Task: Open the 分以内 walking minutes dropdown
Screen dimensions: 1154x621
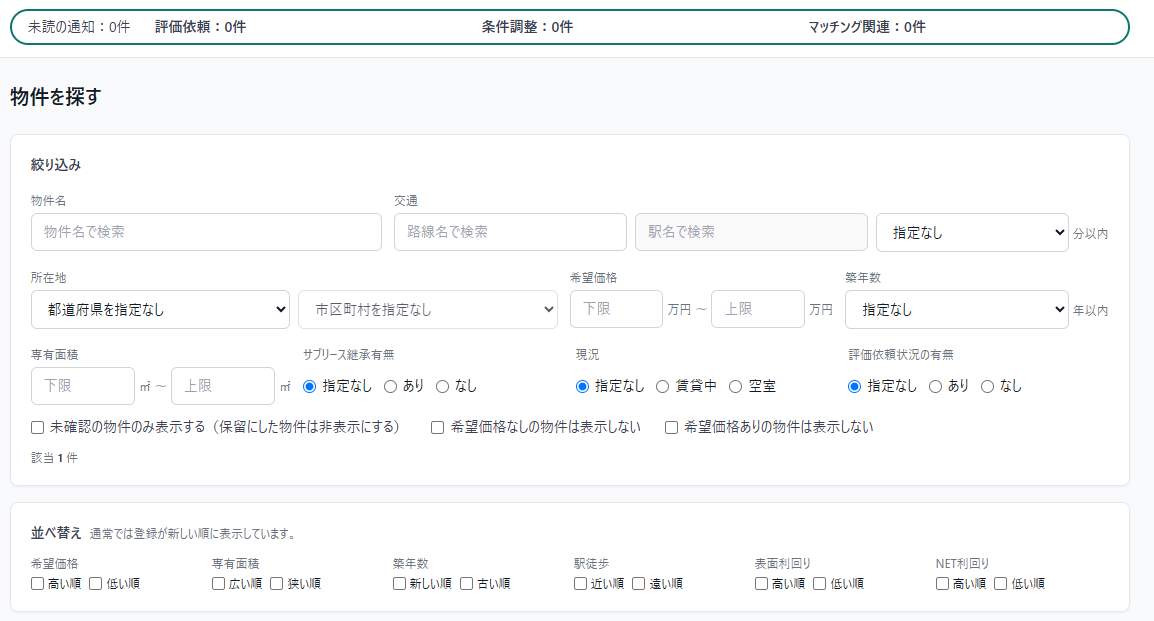Action: coord(972,233)
